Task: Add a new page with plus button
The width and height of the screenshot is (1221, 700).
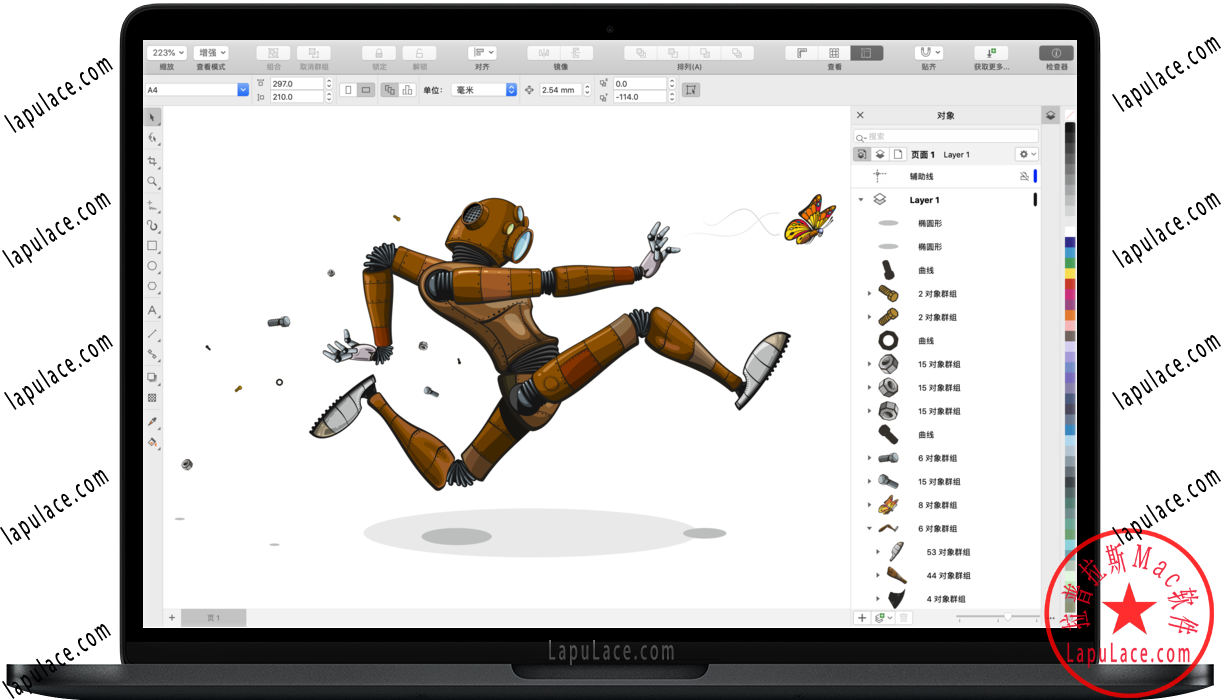Action: (x=172, y=618)
